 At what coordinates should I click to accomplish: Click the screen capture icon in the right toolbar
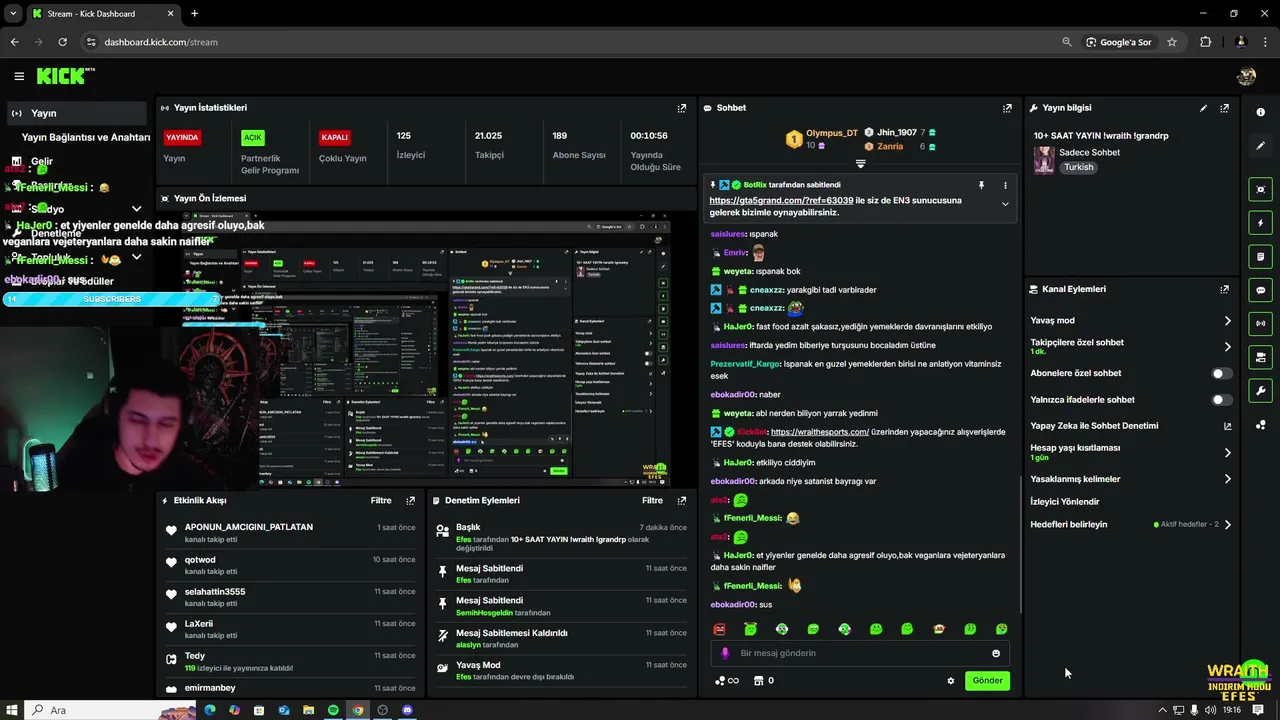(1260, 189)
